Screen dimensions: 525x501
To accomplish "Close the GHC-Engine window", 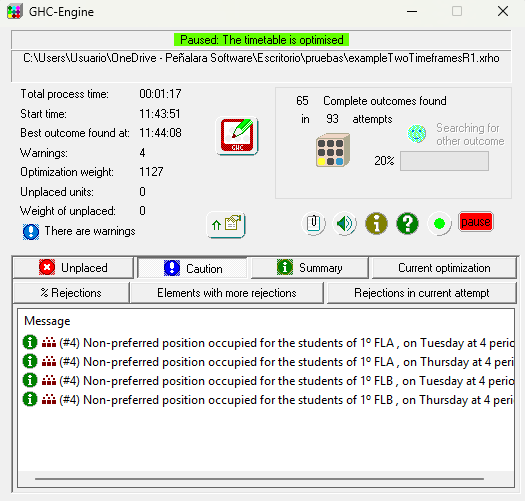I will tap(503, 11).
